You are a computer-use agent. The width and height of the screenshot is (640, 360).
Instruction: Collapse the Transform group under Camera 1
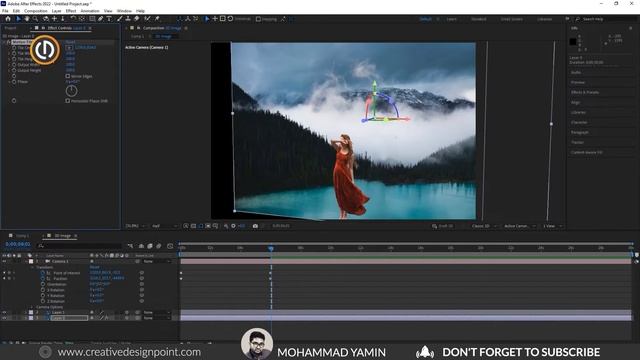[32, 267]
